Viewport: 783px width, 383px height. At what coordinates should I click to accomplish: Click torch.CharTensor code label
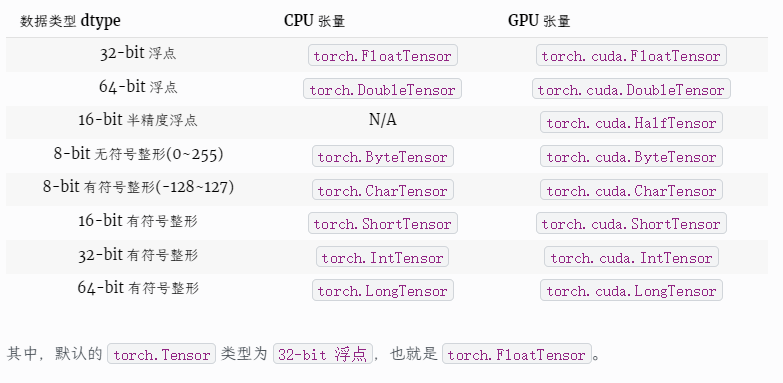(x=383, y=190)
